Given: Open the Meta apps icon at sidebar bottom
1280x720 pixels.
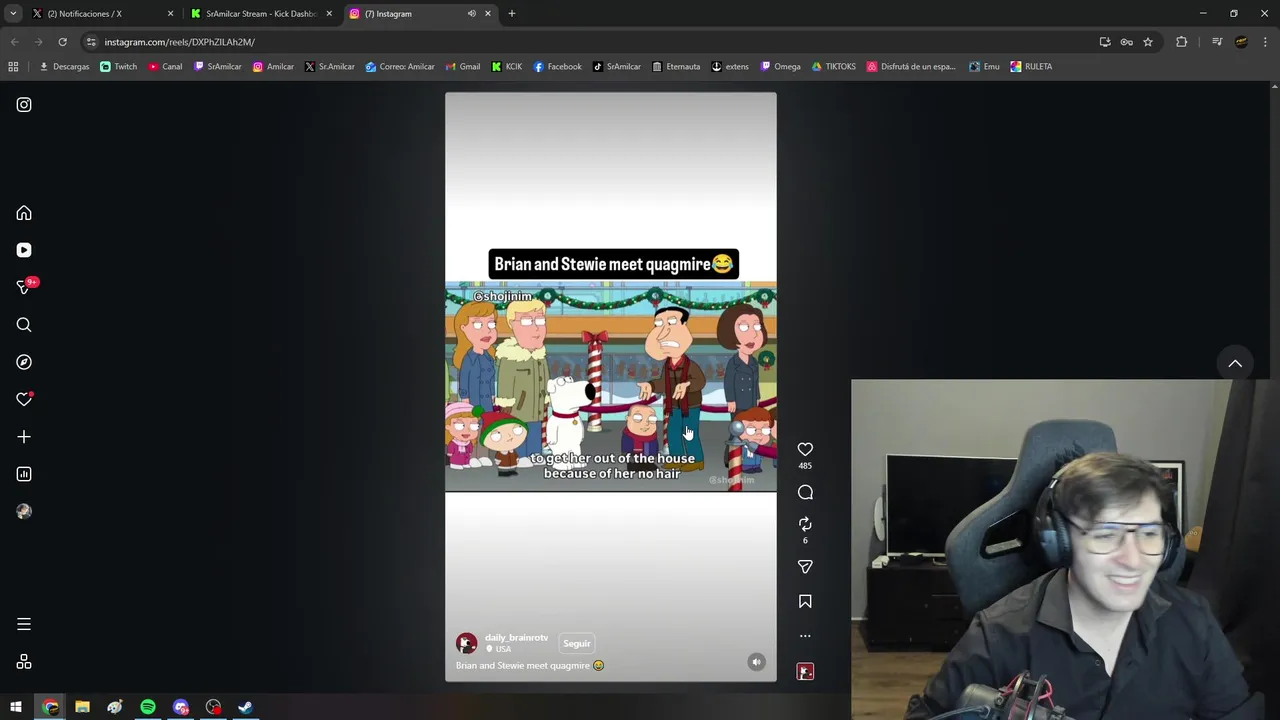Looking at the screenshot, I should pyautogui.click(x=24, y=662).
